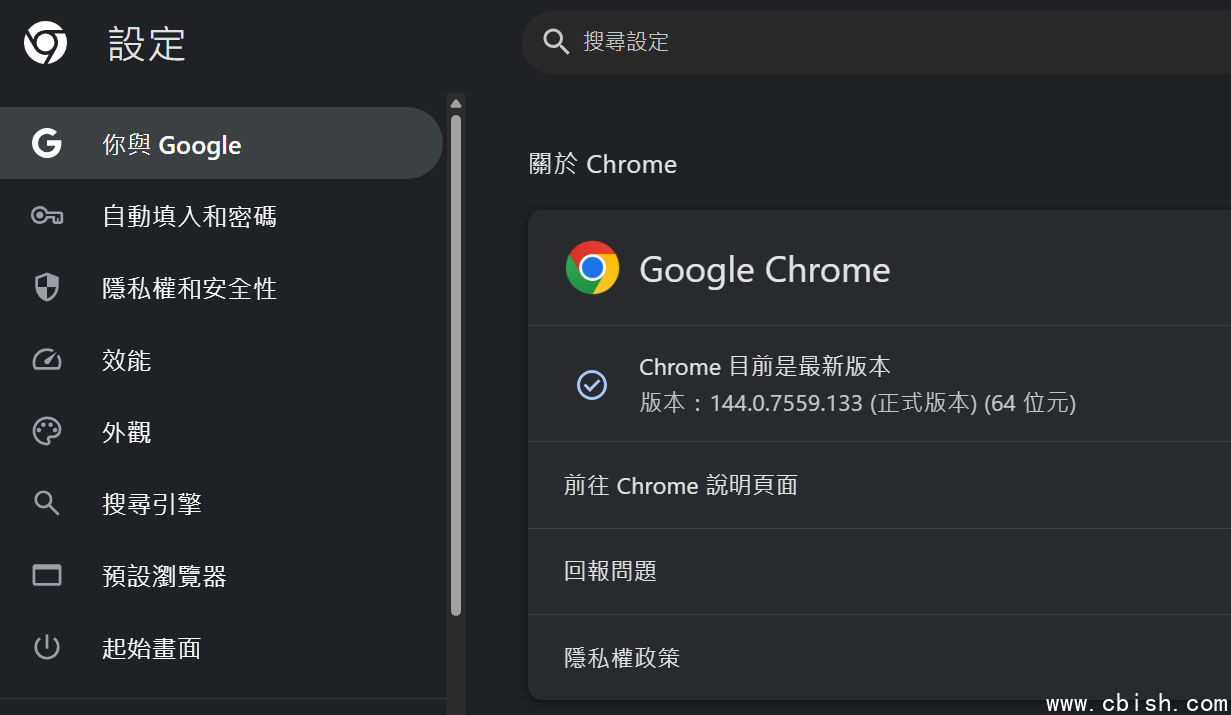Screen dimensions: 1231x715
Task: Click the magnifier icon in the search bar
Action: 555,41
